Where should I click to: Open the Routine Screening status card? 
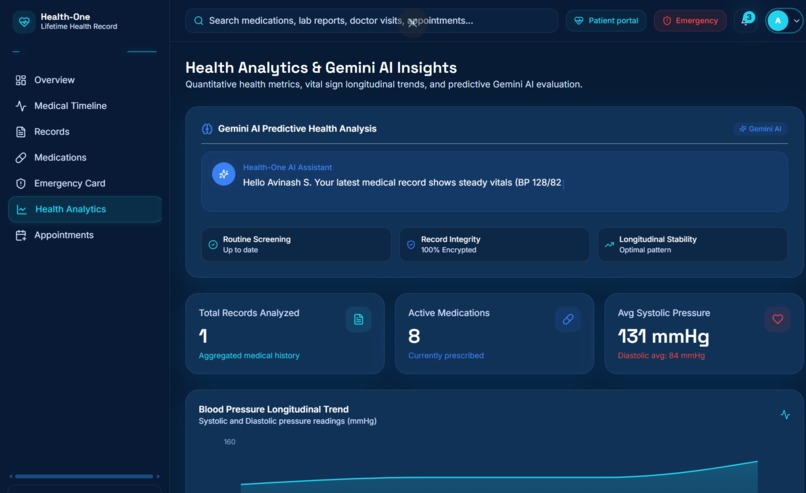(x=296, y=245)
